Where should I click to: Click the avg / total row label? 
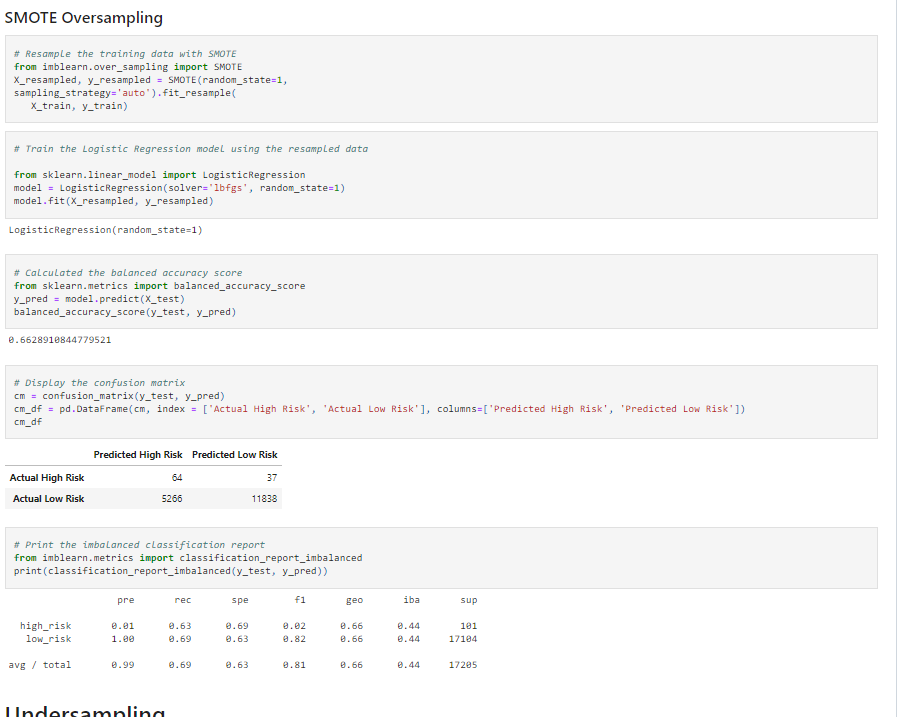(x=40, y=665)
